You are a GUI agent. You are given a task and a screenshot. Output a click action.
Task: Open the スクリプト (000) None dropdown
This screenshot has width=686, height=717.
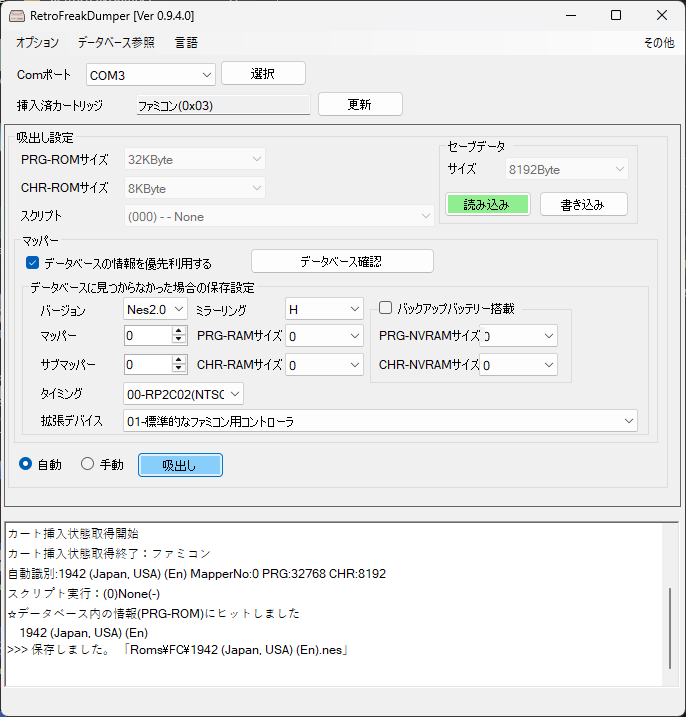(279, 216)
